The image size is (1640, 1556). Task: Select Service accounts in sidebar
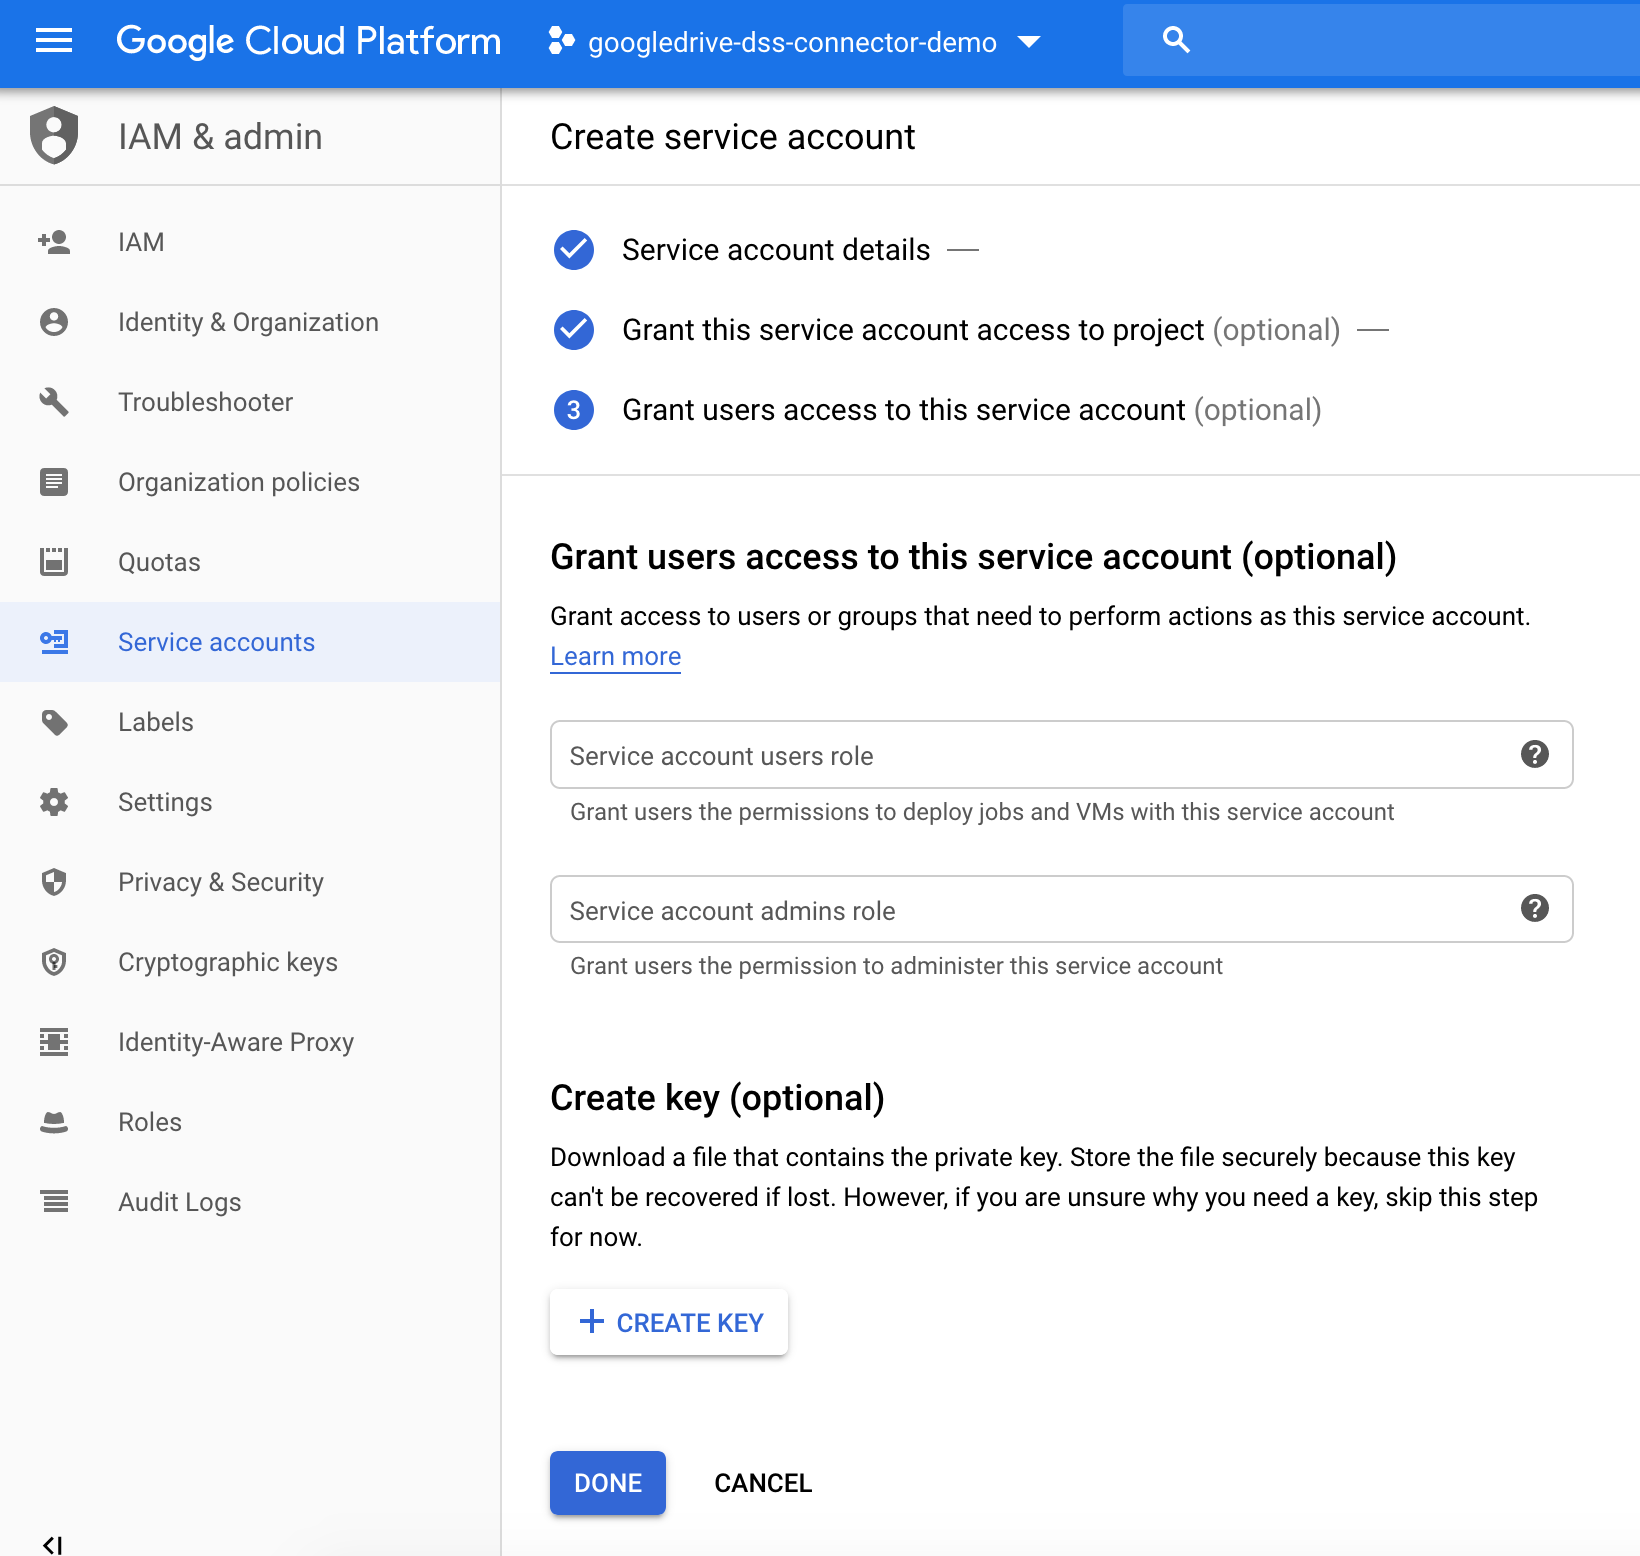pos(250,642)
